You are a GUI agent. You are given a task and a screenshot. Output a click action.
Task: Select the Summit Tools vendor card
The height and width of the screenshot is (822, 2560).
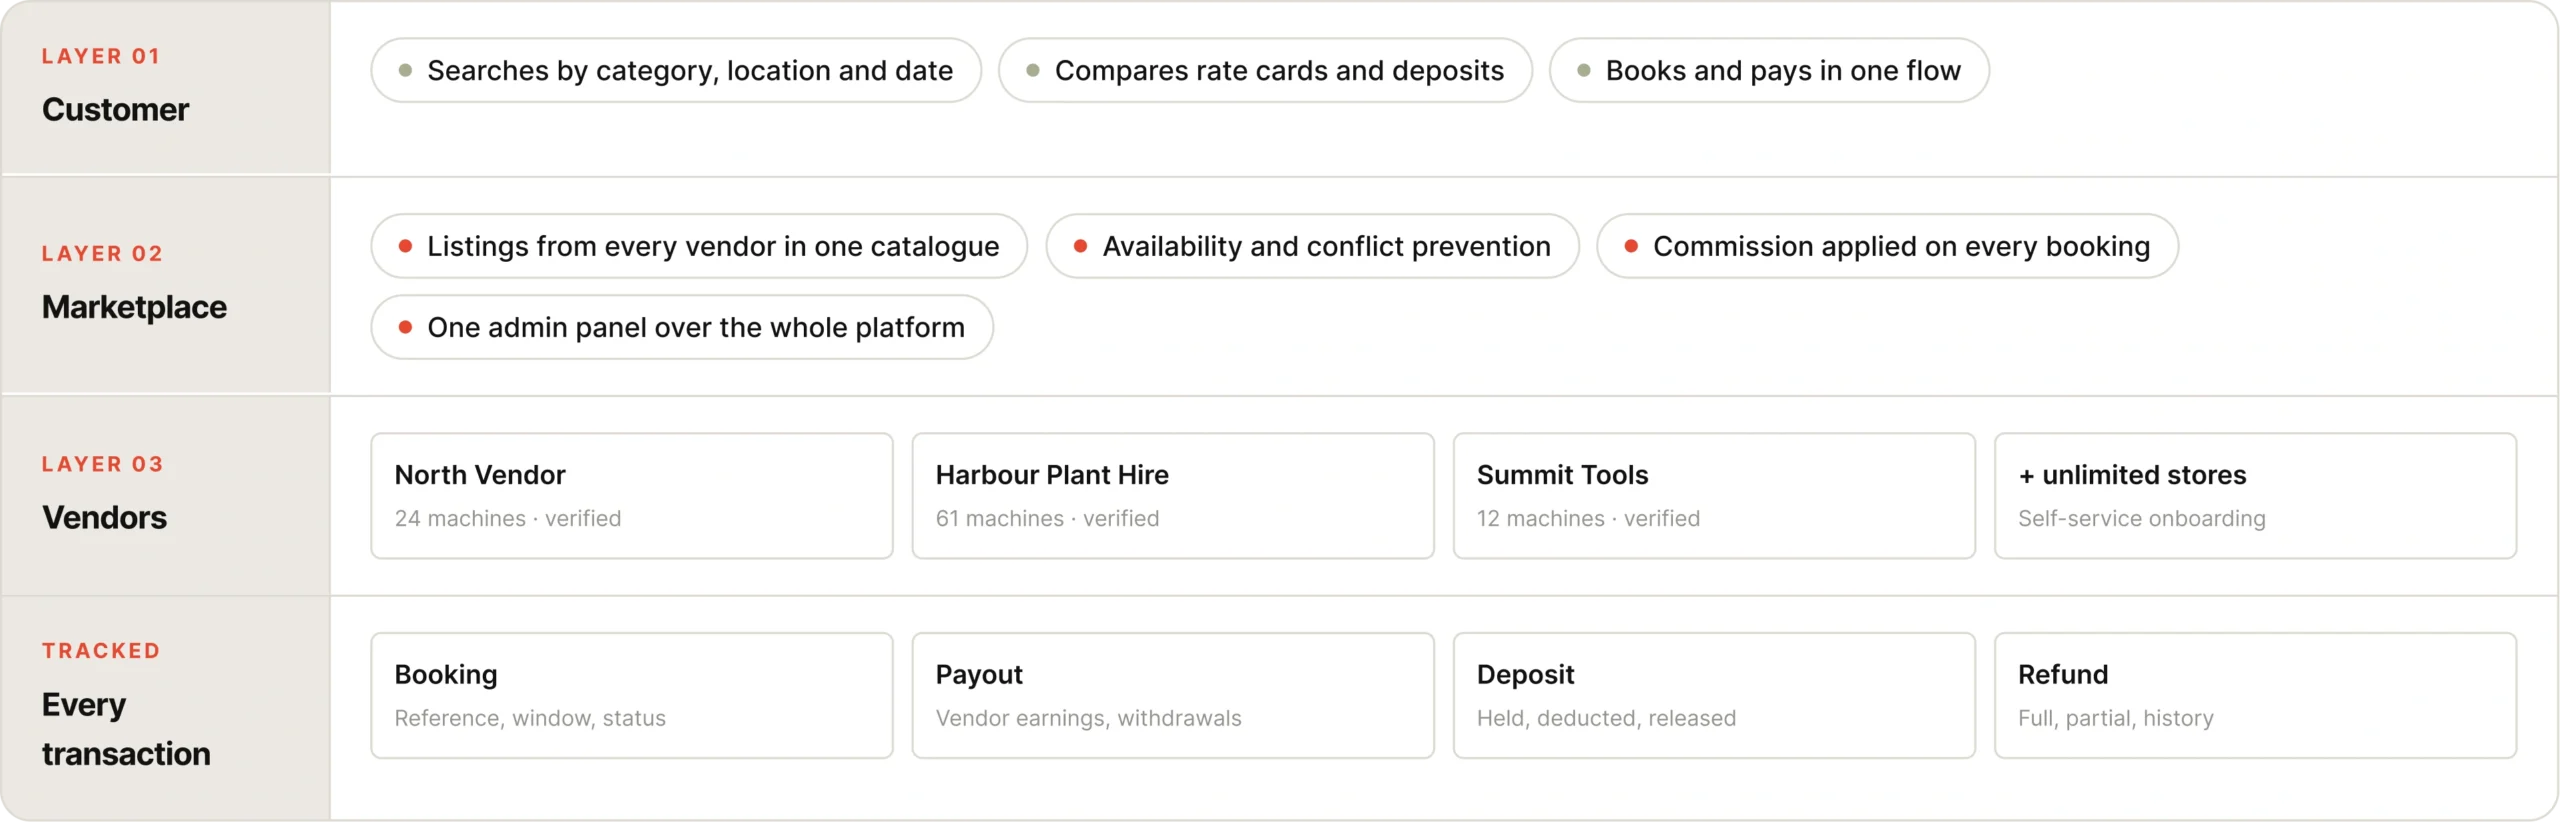(x=1714, y=496)
